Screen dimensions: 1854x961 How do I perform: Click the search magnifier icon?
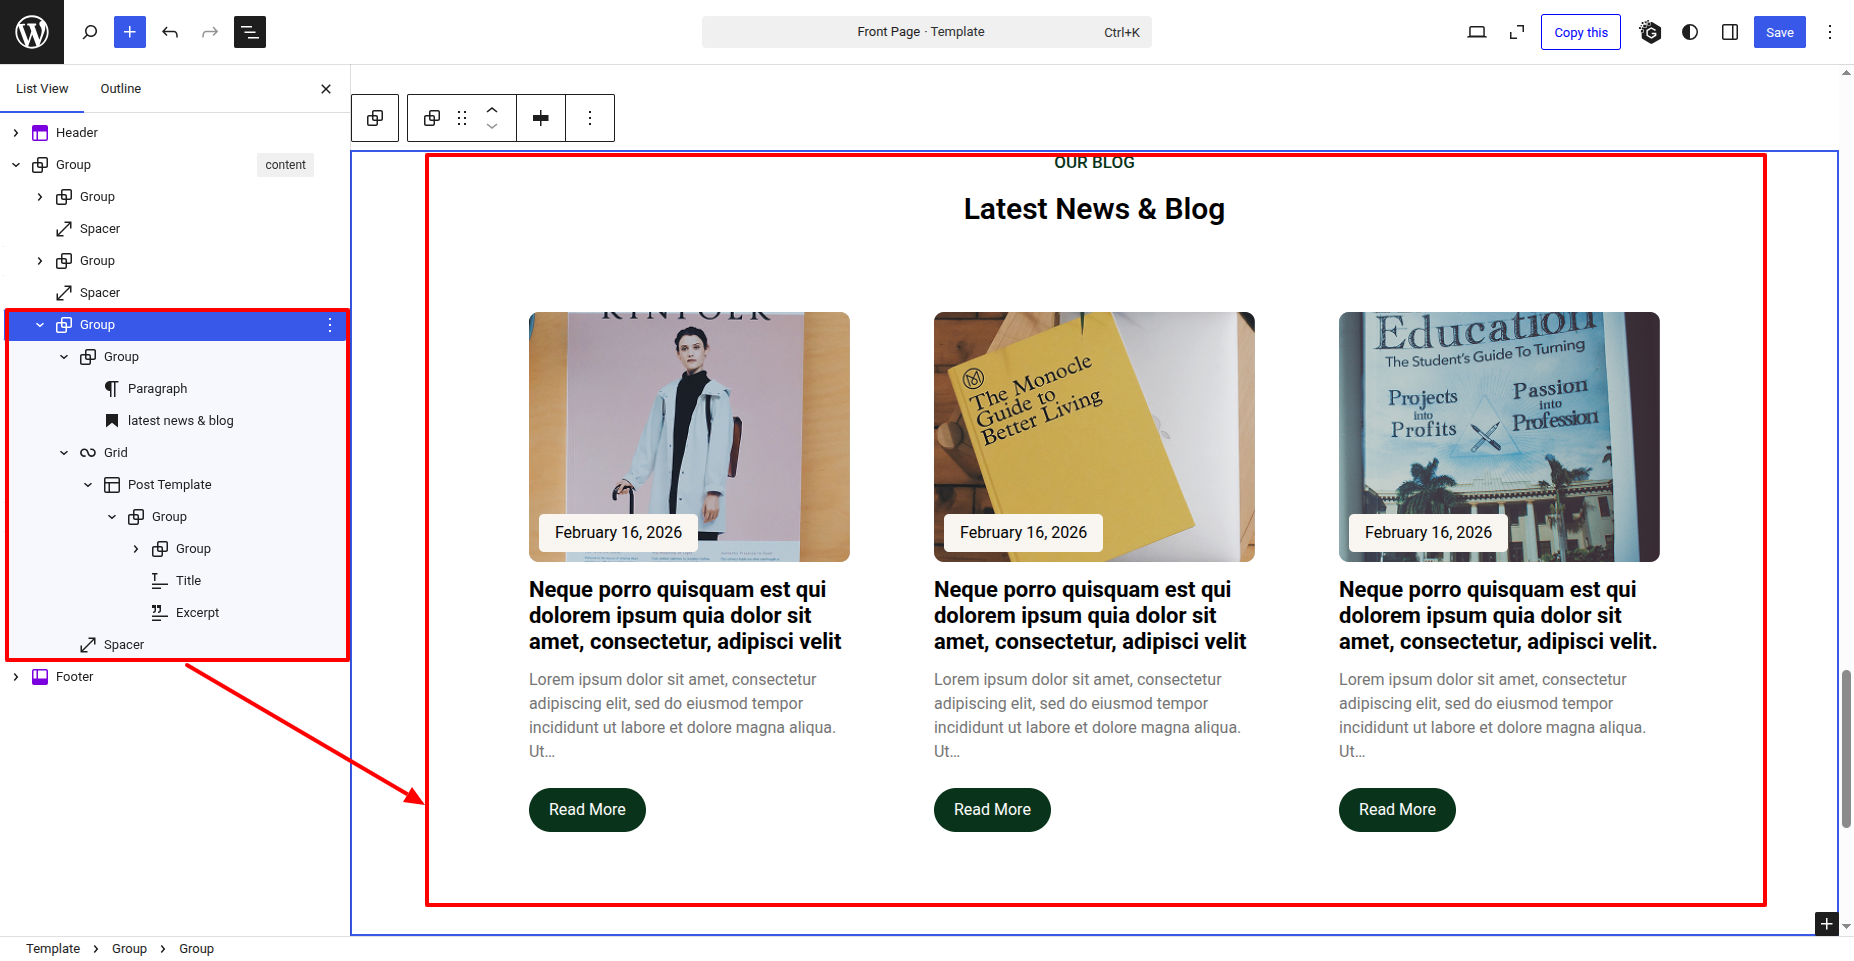coord(90,32)
